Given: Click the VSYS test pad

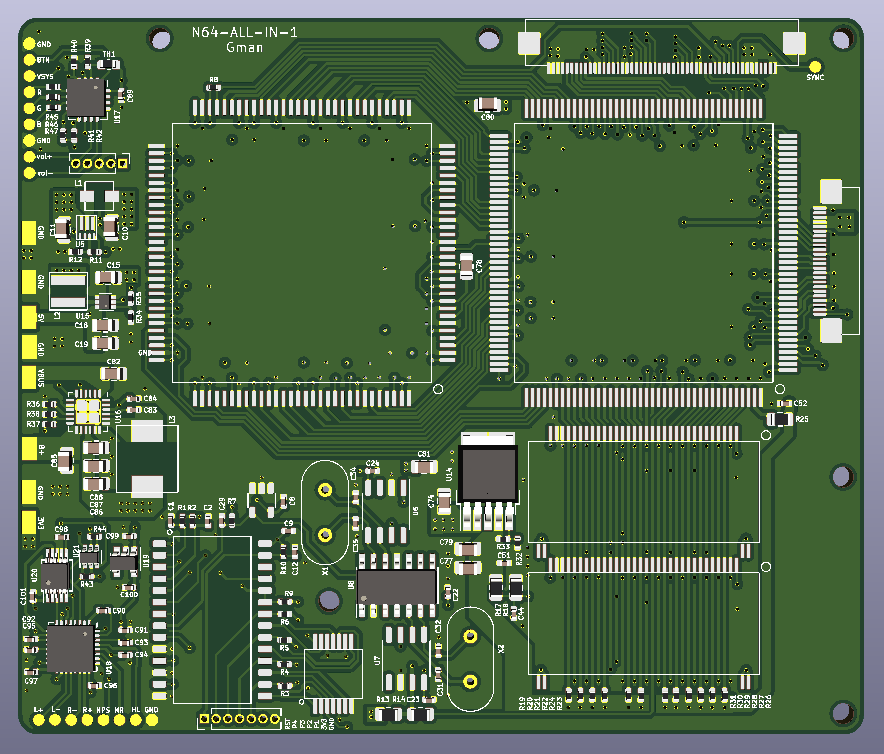Looking at the screenshot, I should point(29,76).
